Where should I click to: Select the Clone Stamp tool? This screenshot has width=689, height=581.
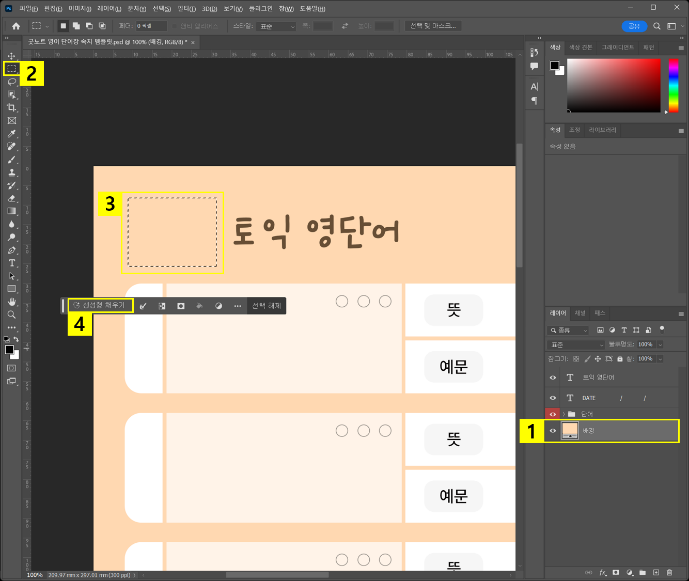[x=11, y=172]
